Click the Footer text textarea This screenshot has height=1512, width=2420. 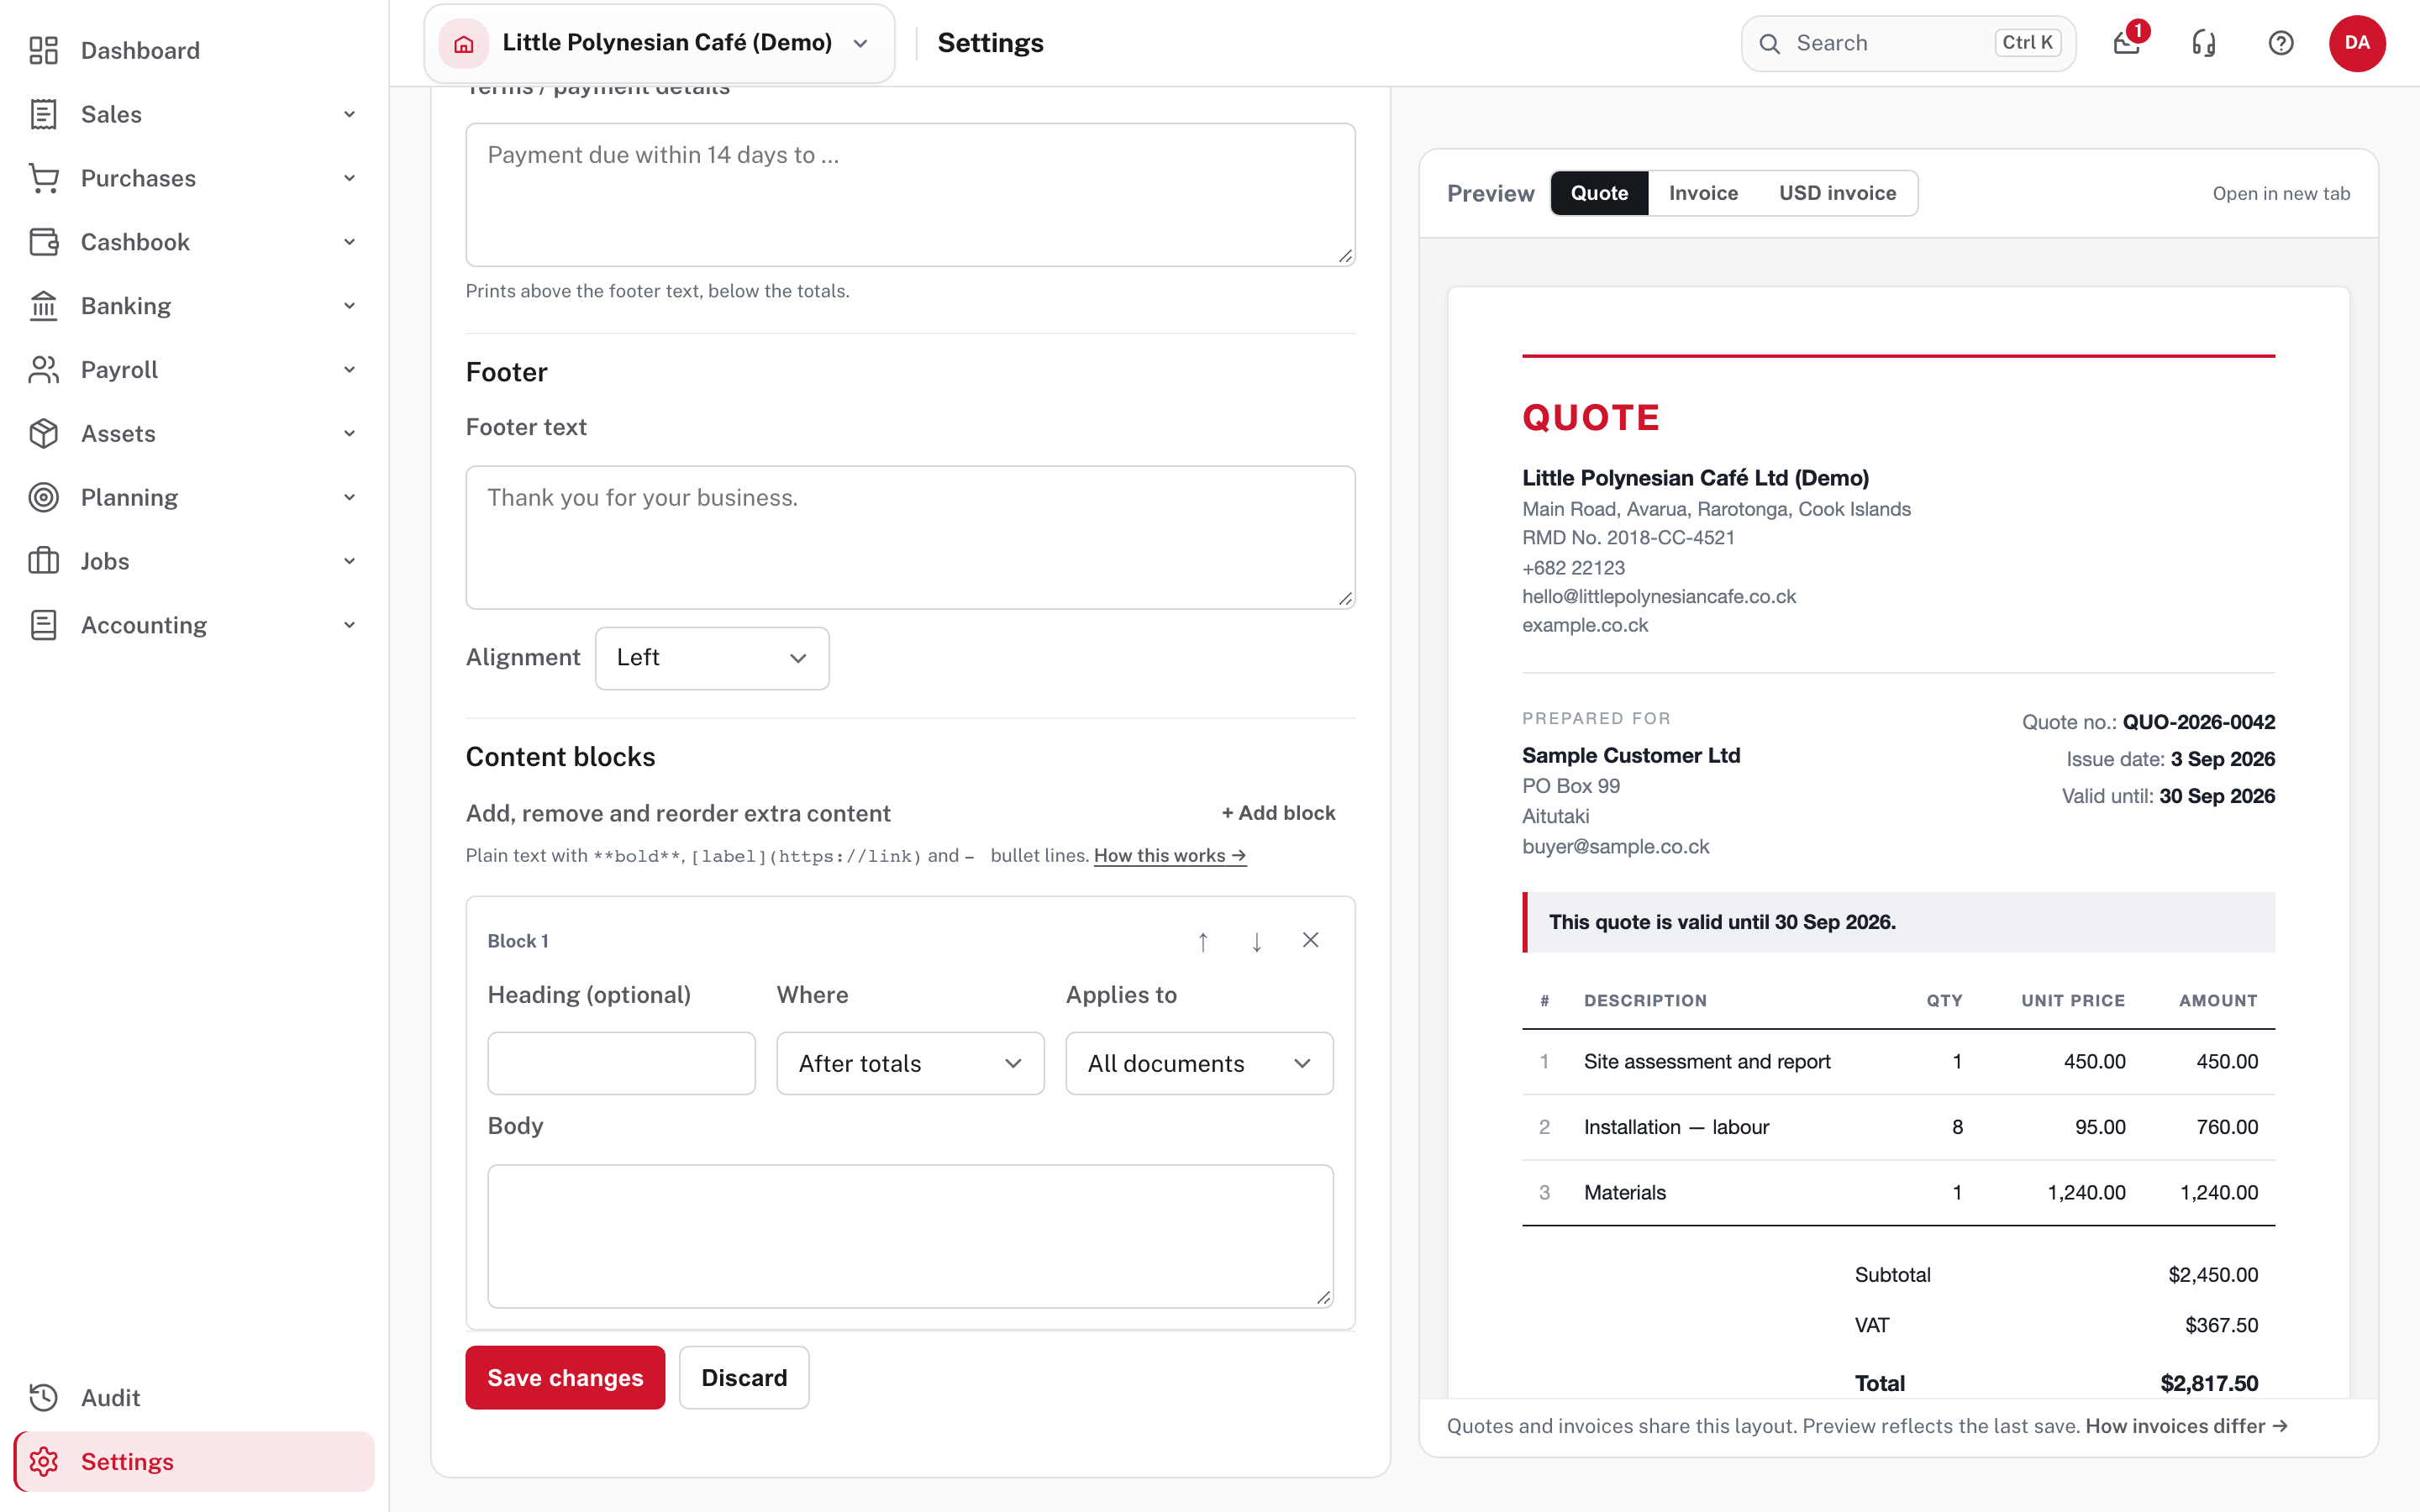[910, 537]
